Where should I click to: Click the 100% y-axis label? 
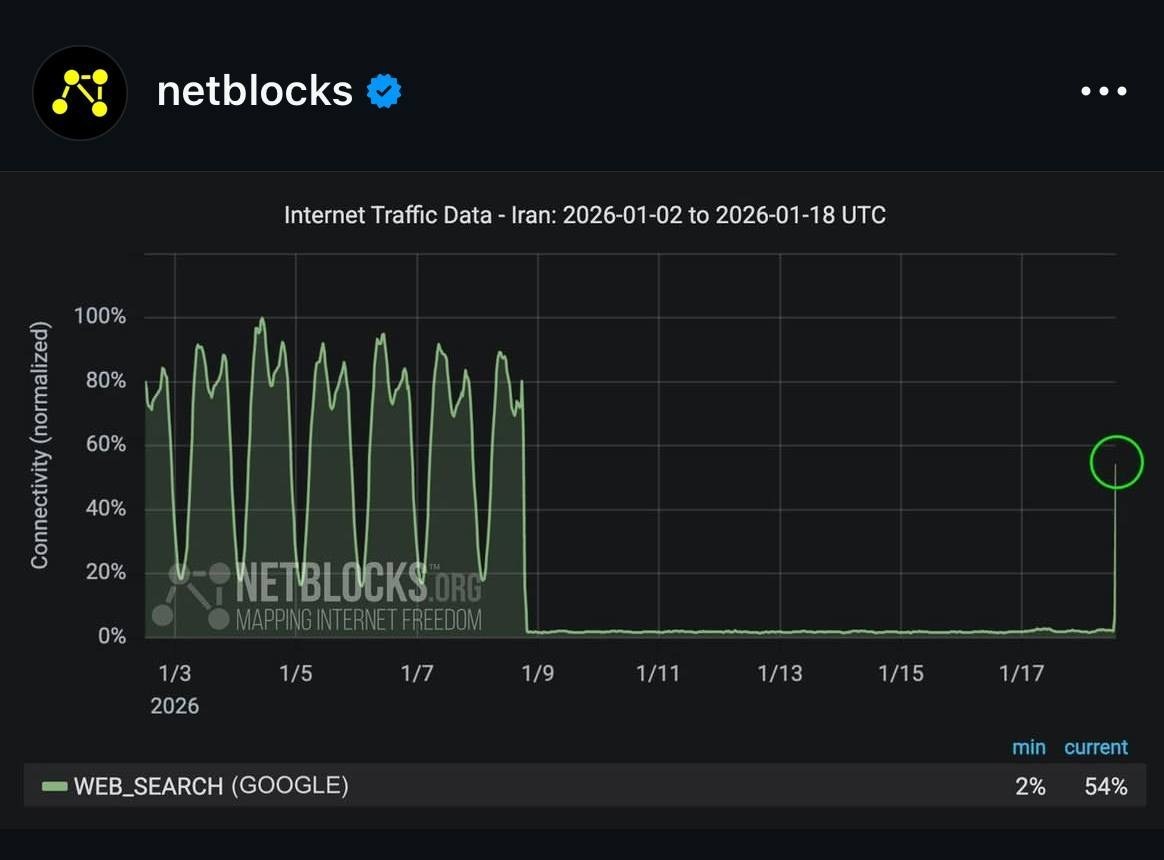click(100, 317)
